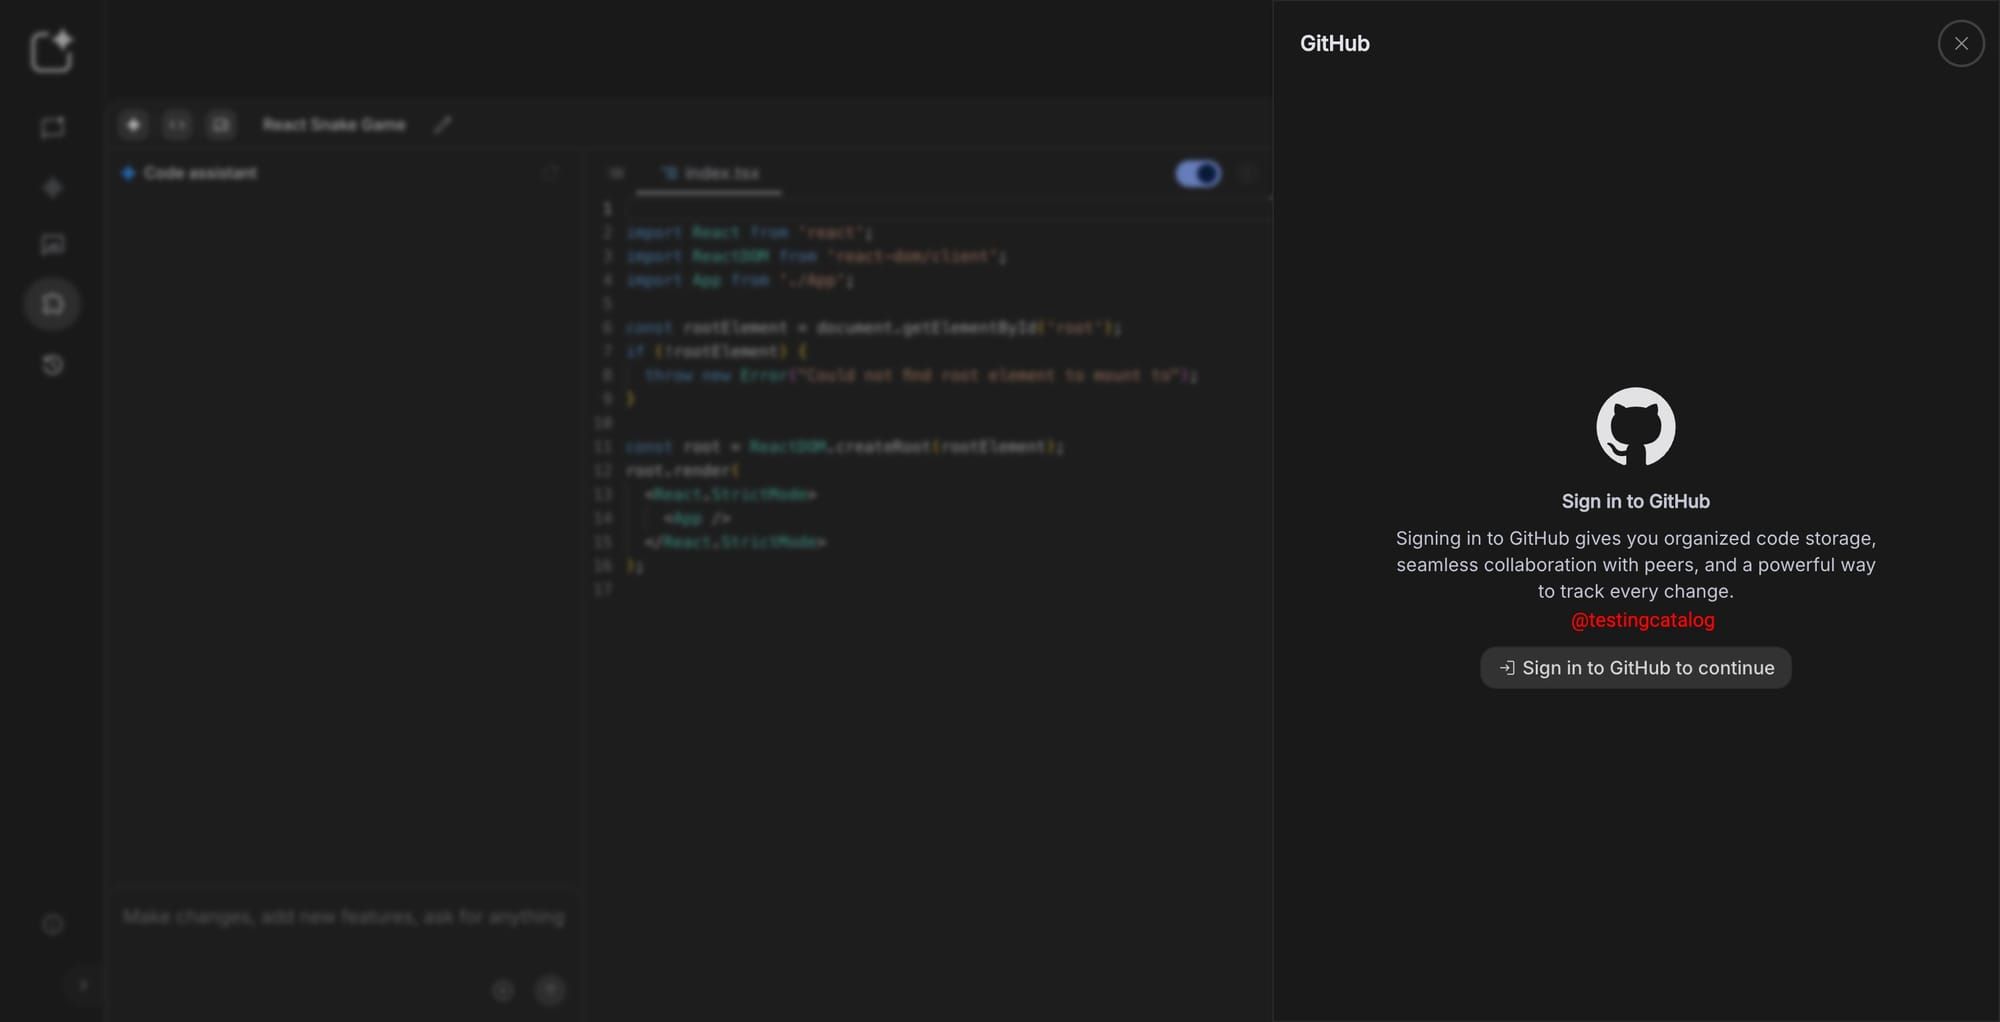The height and width of the screenshot is (1022, 2000).
Task: Select the highlighted code workspace sidebar icon
Action: [x=52, y=303]
